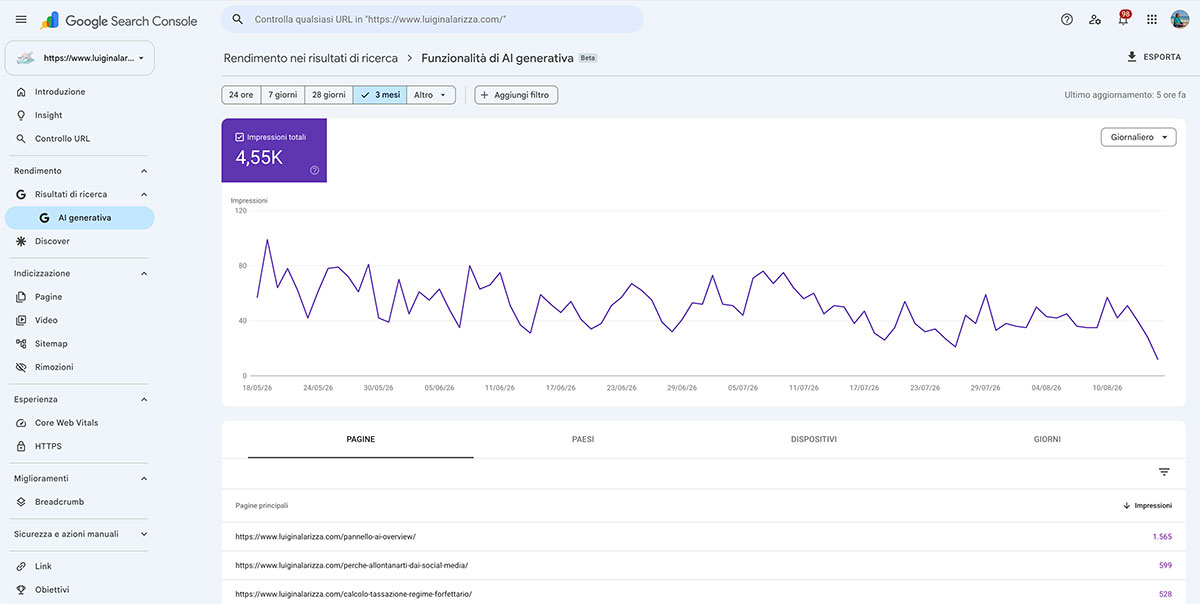
Task: Click the Impressioni totali info icon
Action: pos(314,171)
